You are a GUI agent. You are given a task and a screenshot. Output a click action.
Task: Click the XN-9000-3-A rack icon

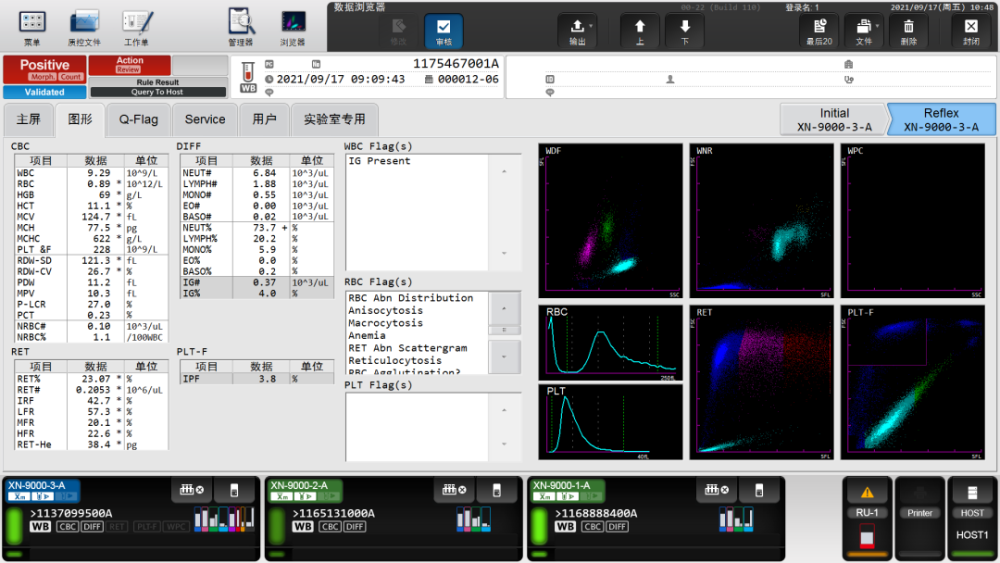(191, 490)
